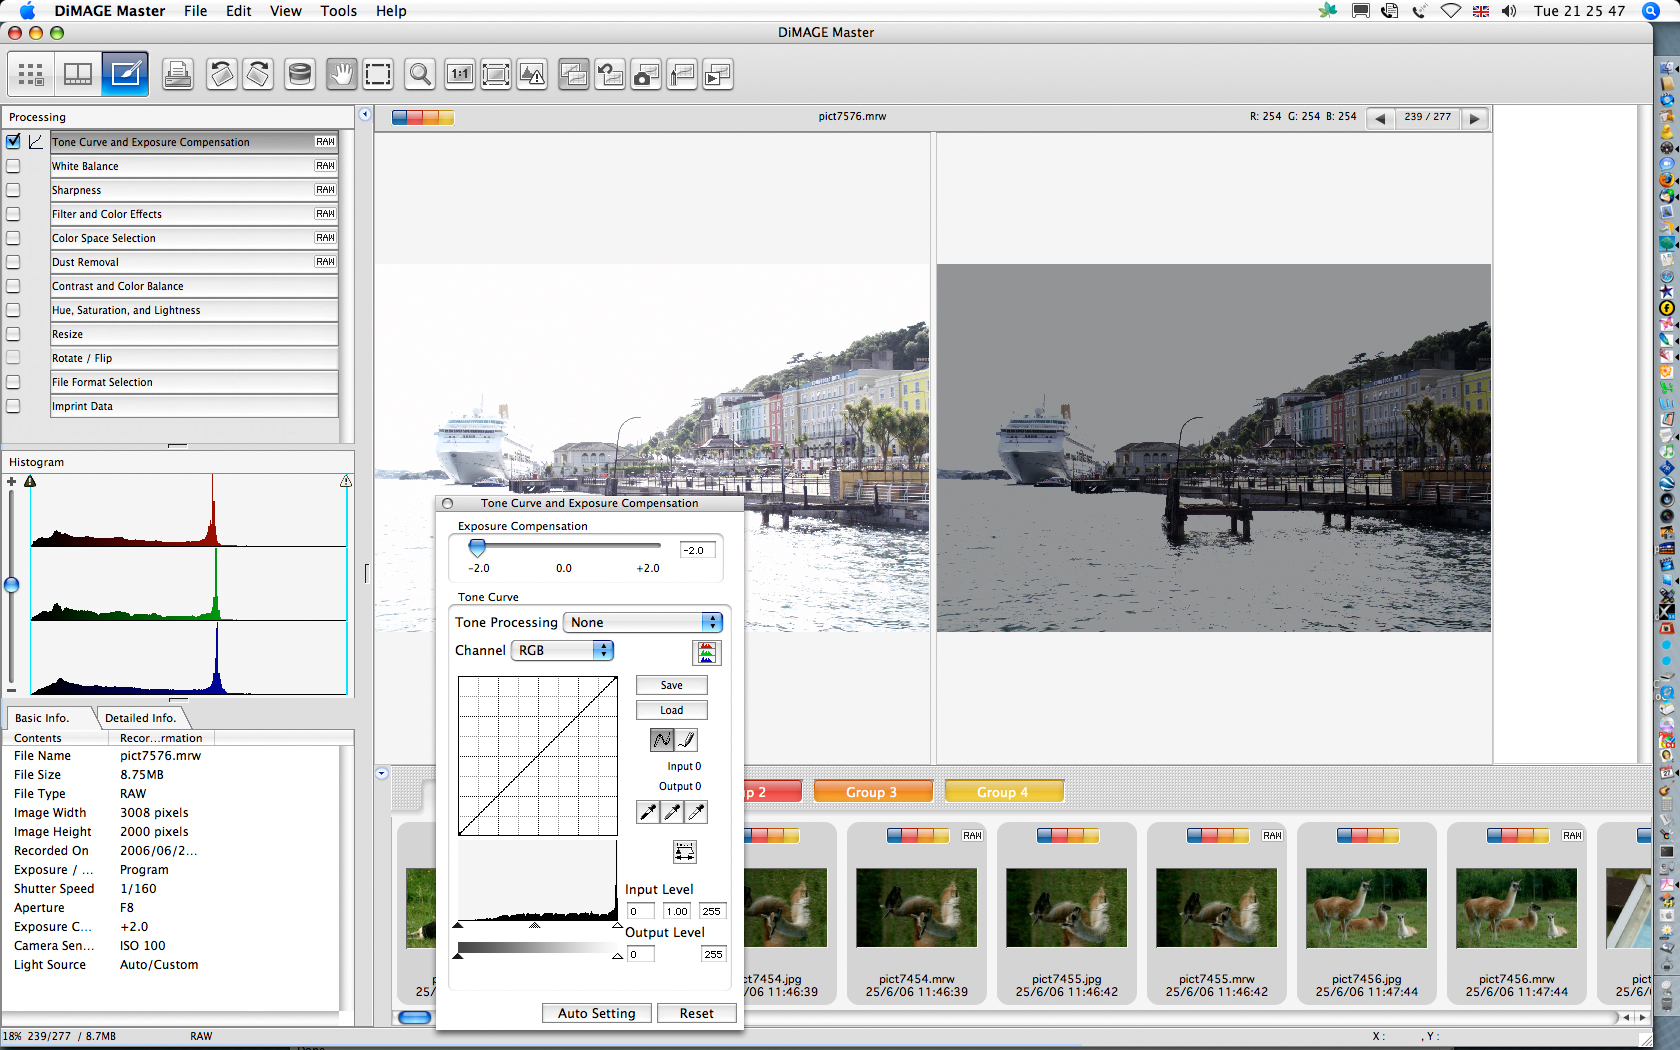Select the Group 4 tab
Image resolution: width=1680 pixels, height=1050 pixels.
(1003, 792)
